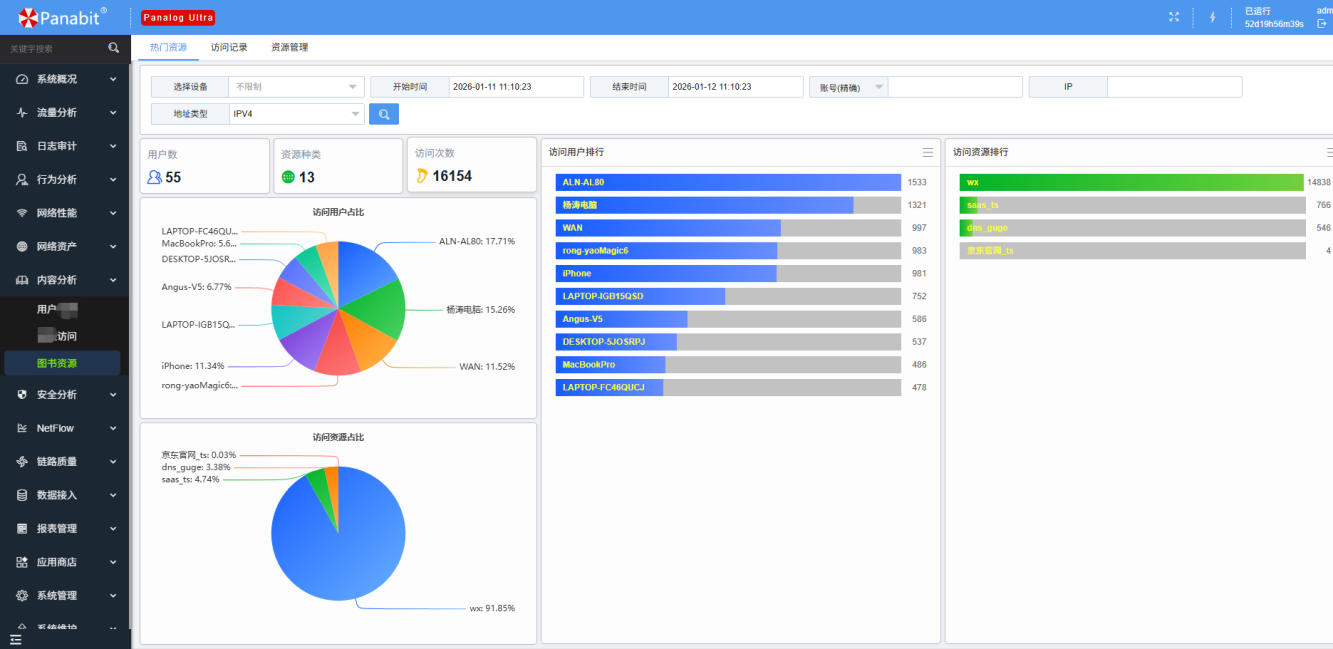
Task: Click the lightning bolt icon in header
Action: 1213,17
